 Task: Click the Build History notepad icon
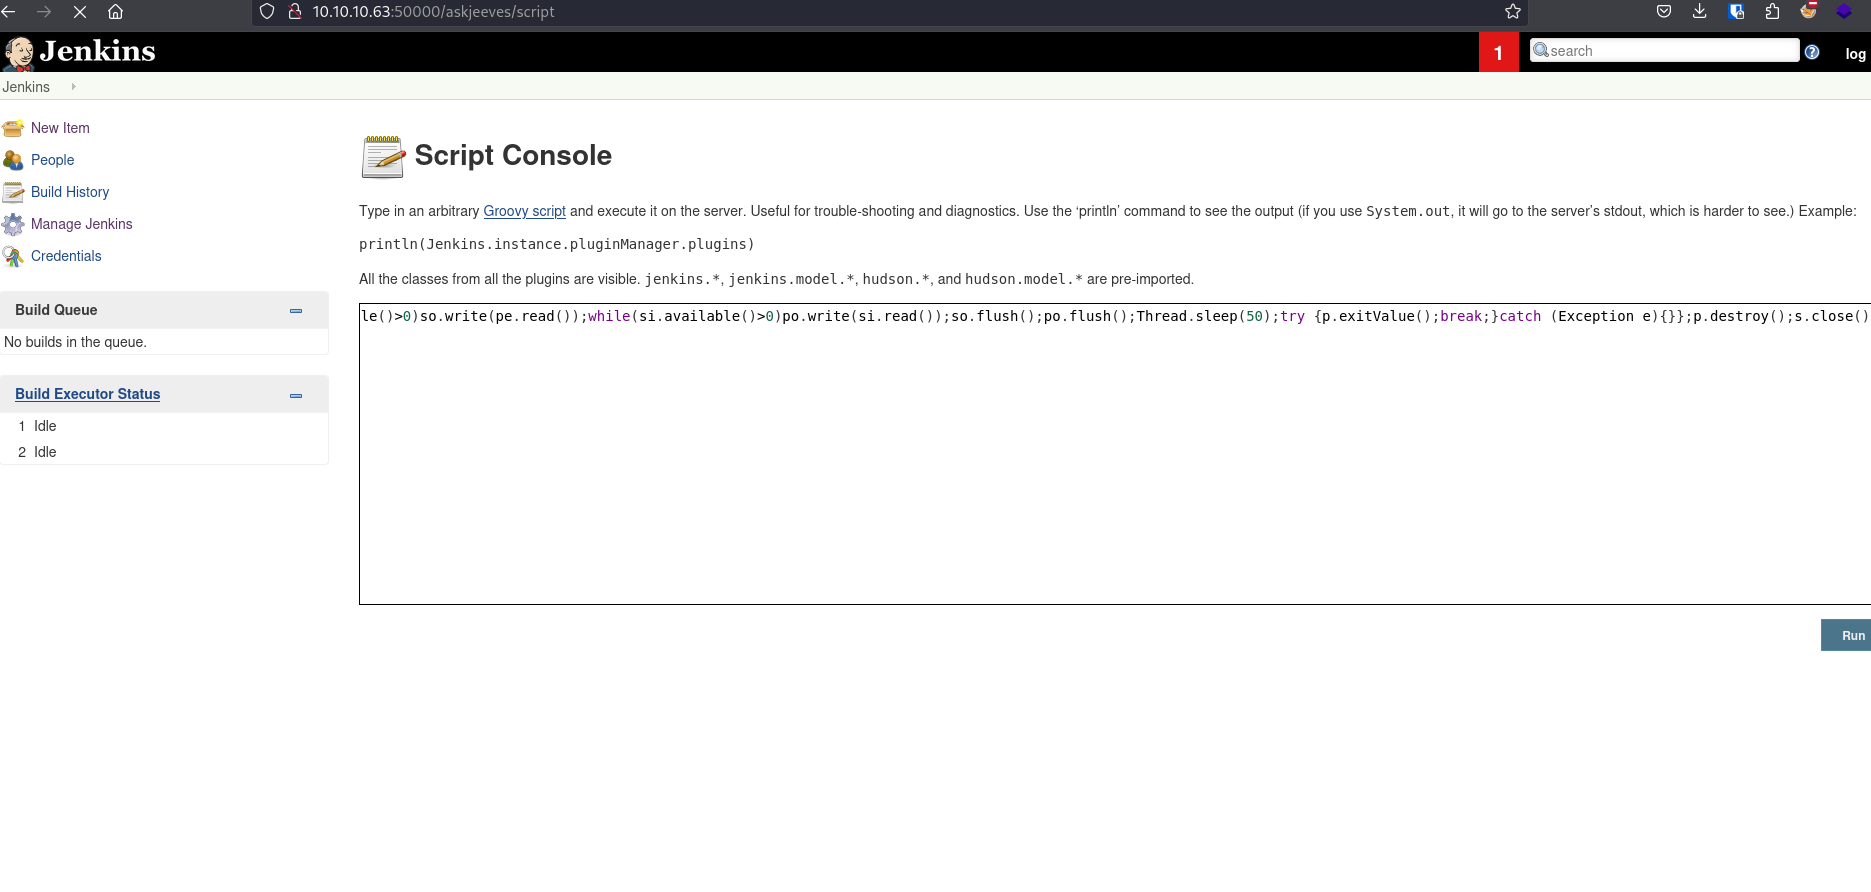click(x=13, y=192)
